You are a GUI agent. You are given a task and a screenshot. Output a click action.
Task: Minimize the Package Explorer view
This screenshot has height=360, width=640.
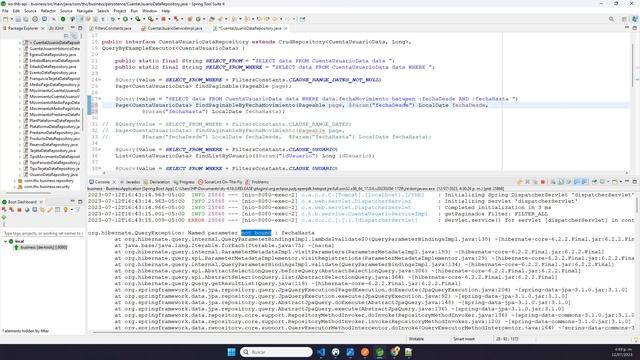(73, 28)
